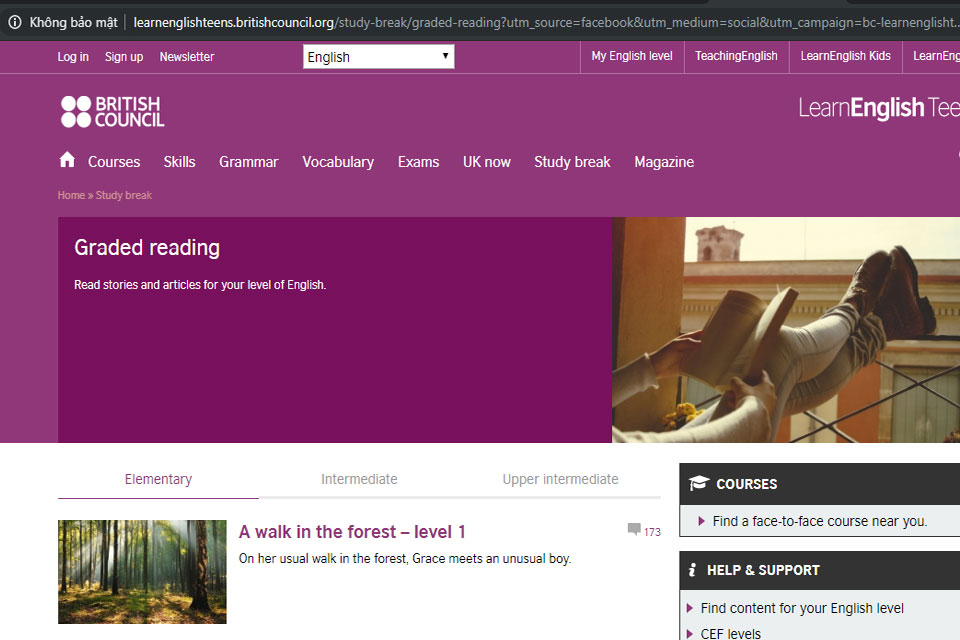Click the address bar URL
This screenshot has height=640, width=960.
coord(545,23)
